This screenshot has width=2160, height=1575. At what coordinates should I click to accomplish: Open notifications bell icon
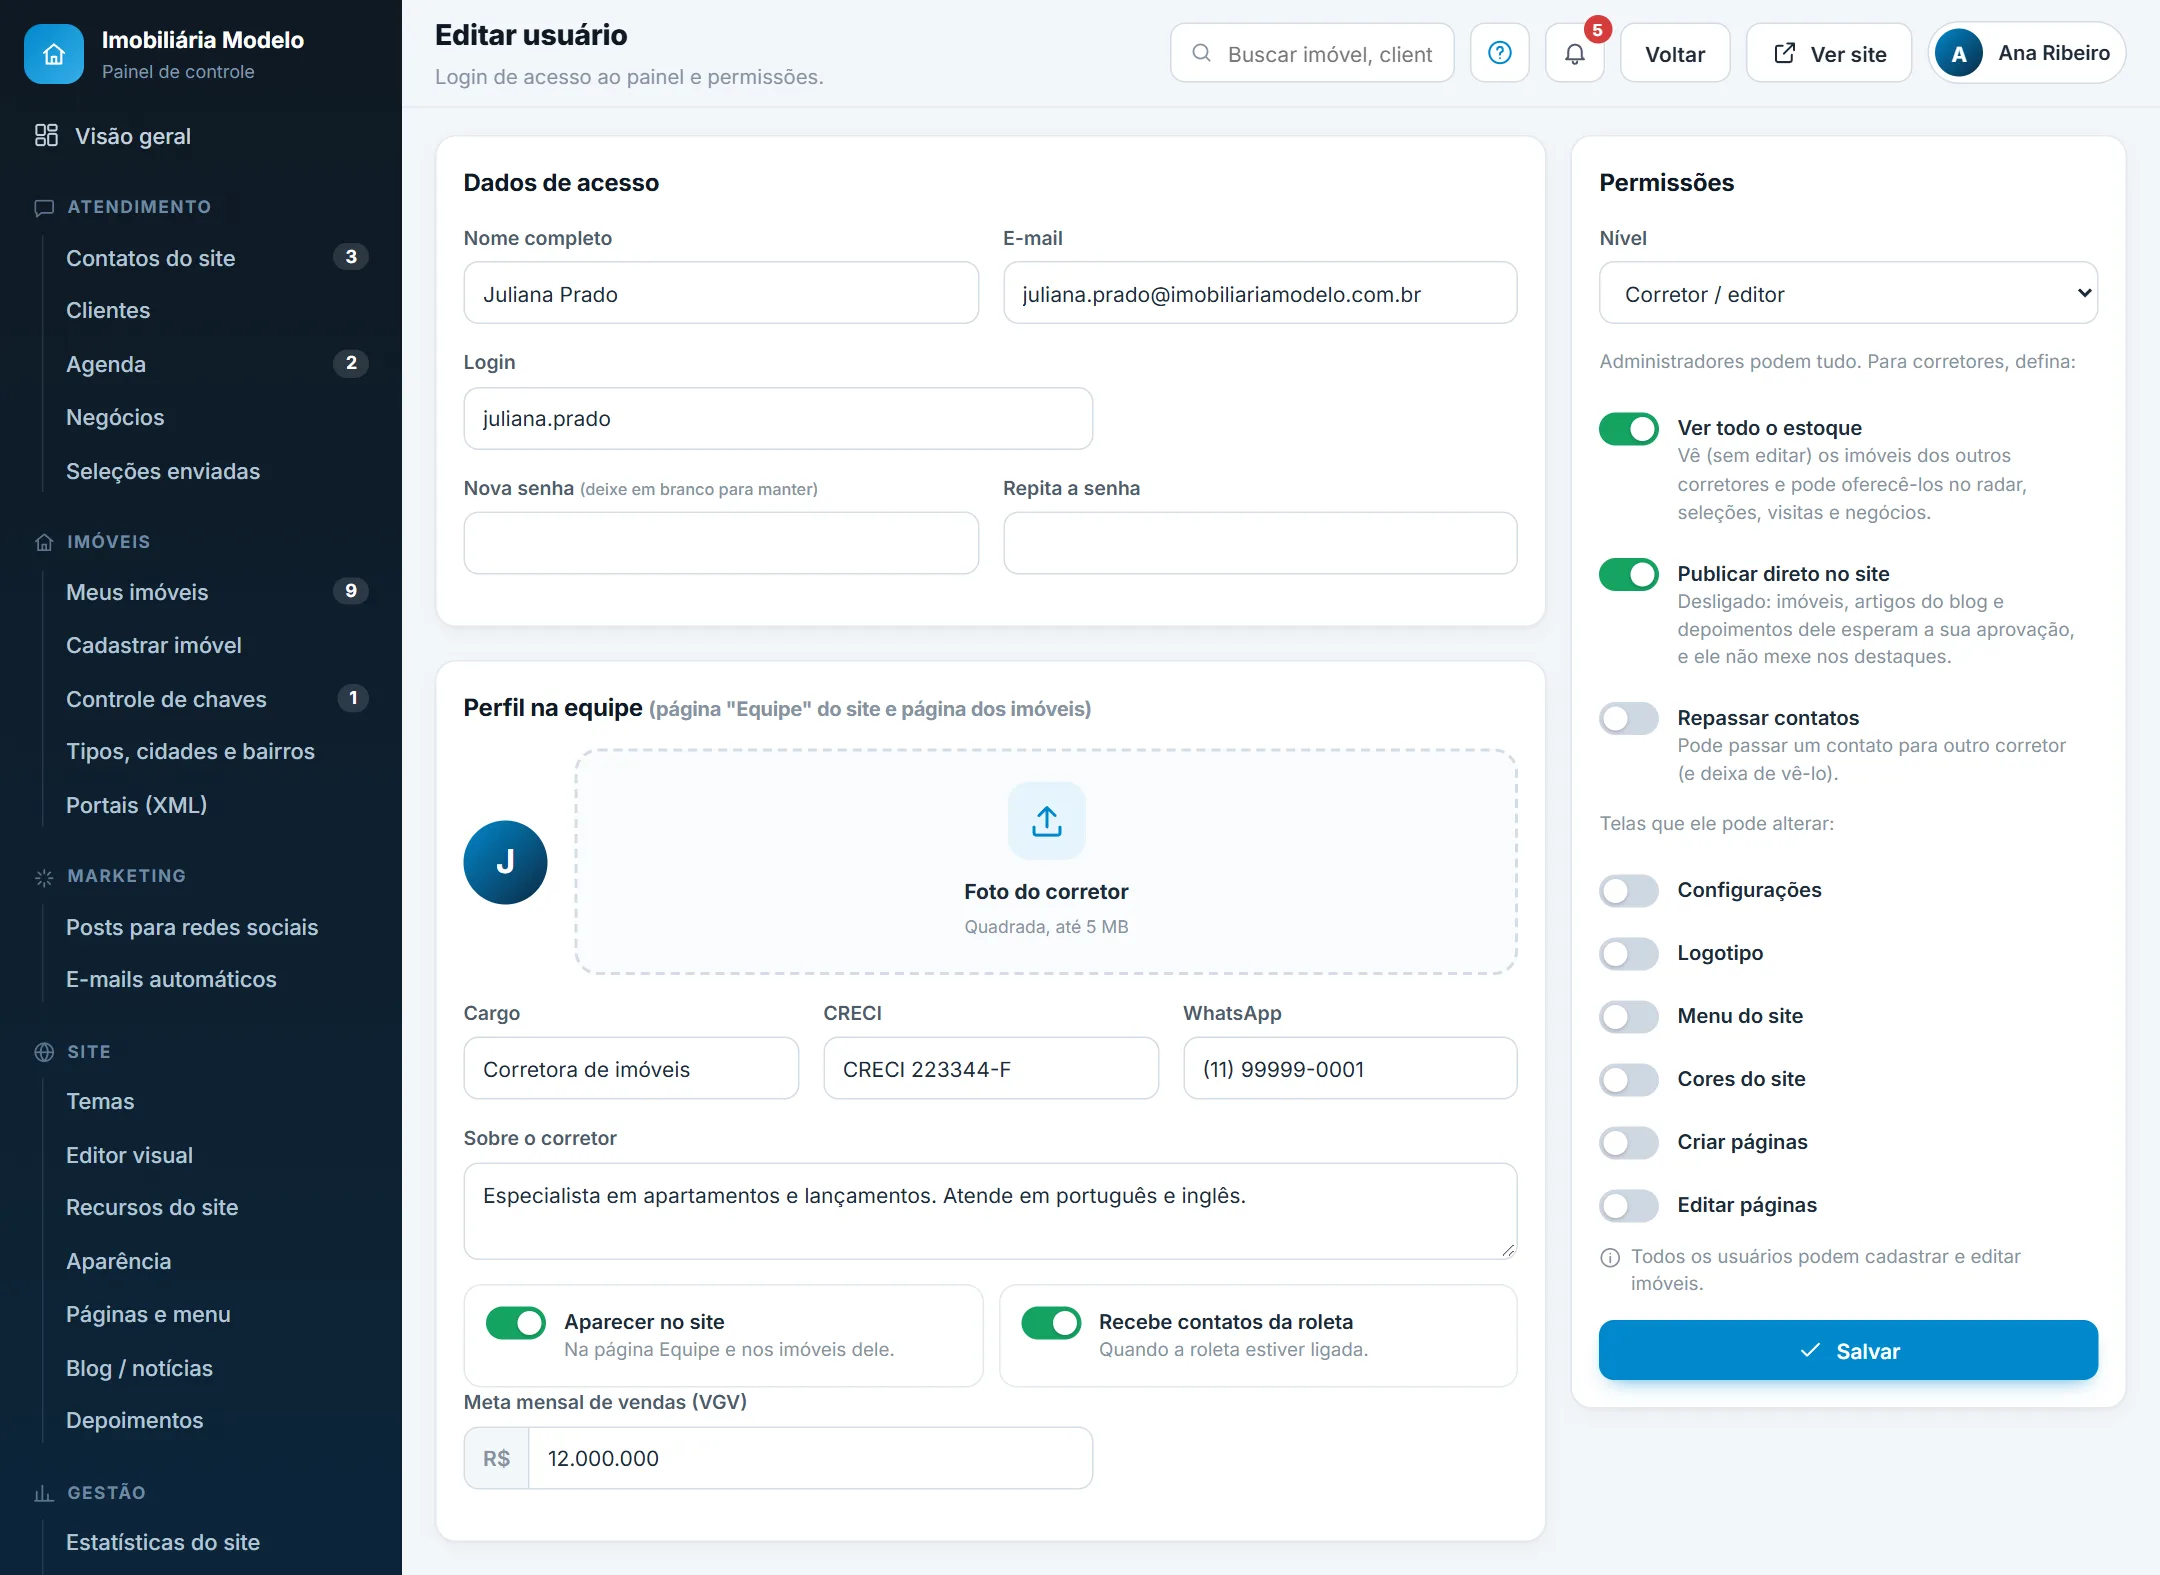tap(1575, 54)
